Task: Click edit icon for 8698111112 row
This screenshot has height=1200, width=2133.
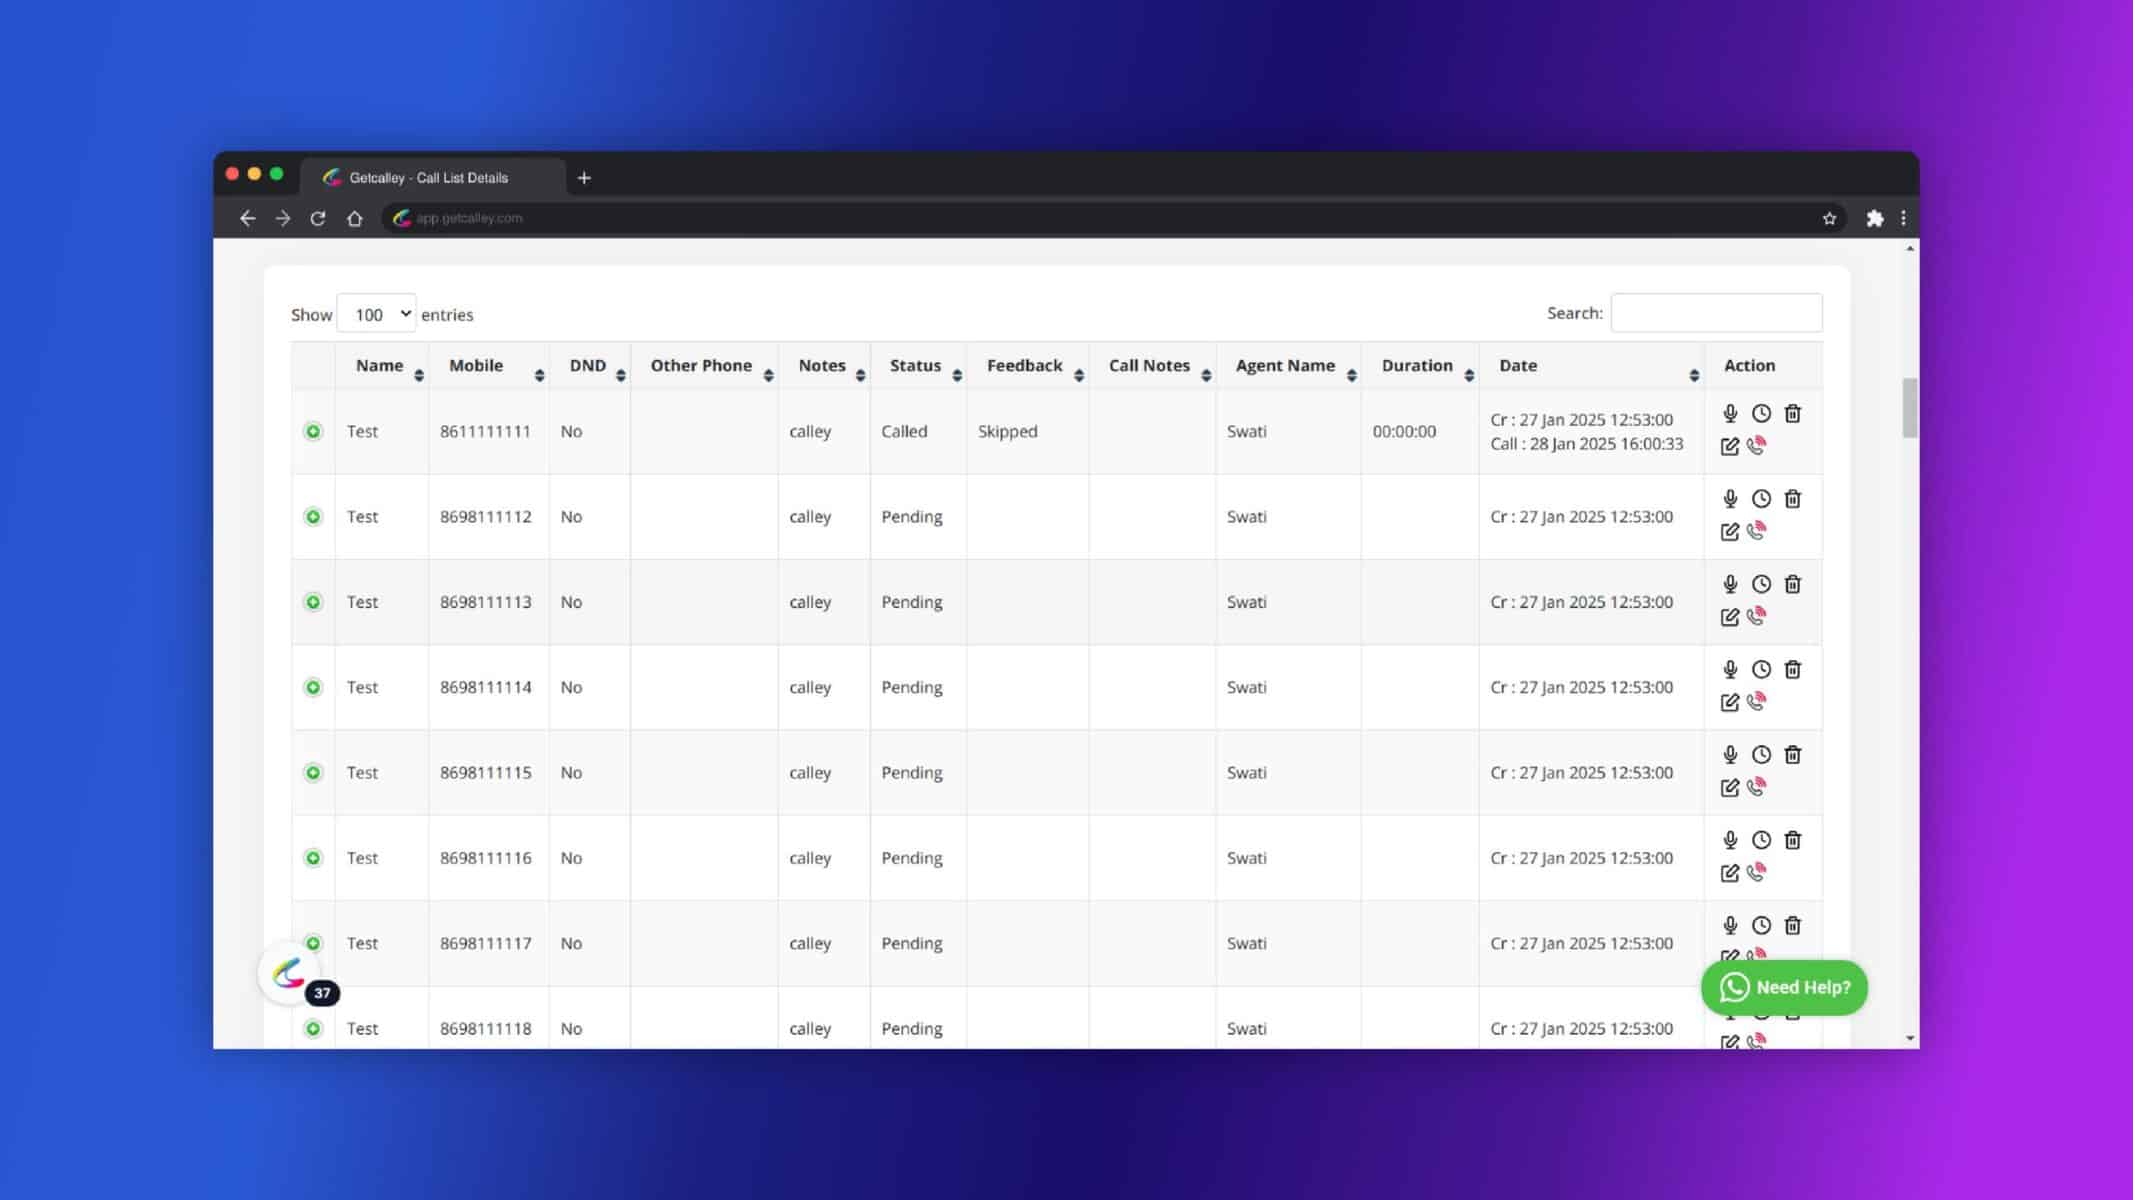Action: coord(1730,531)
